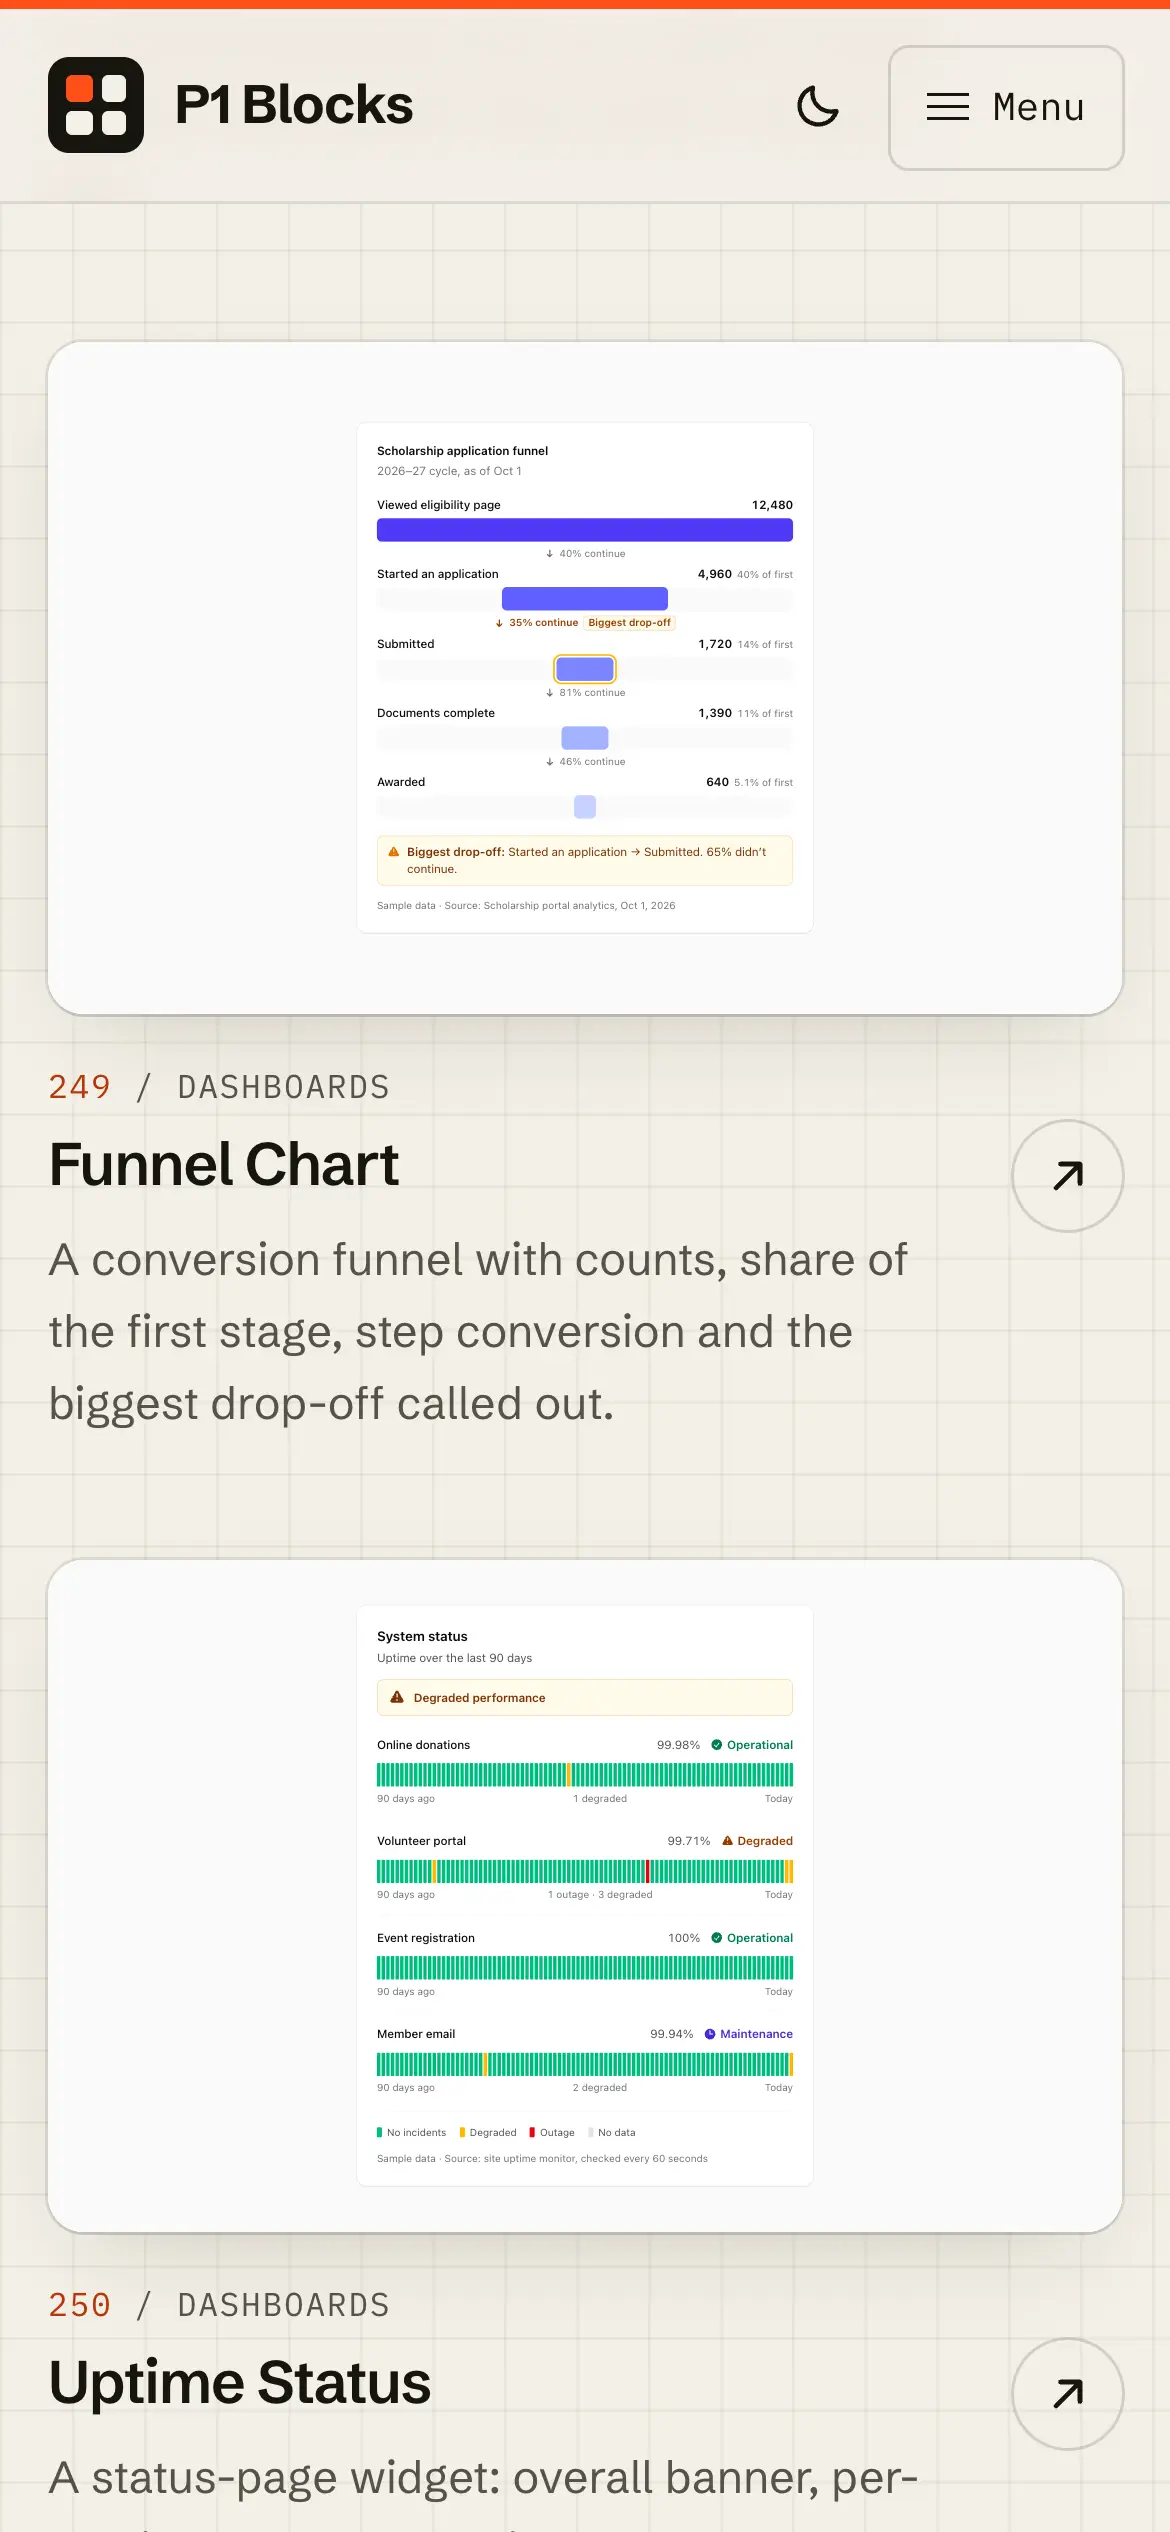Click the '99.94%' uptime value

coord(672,2034)
